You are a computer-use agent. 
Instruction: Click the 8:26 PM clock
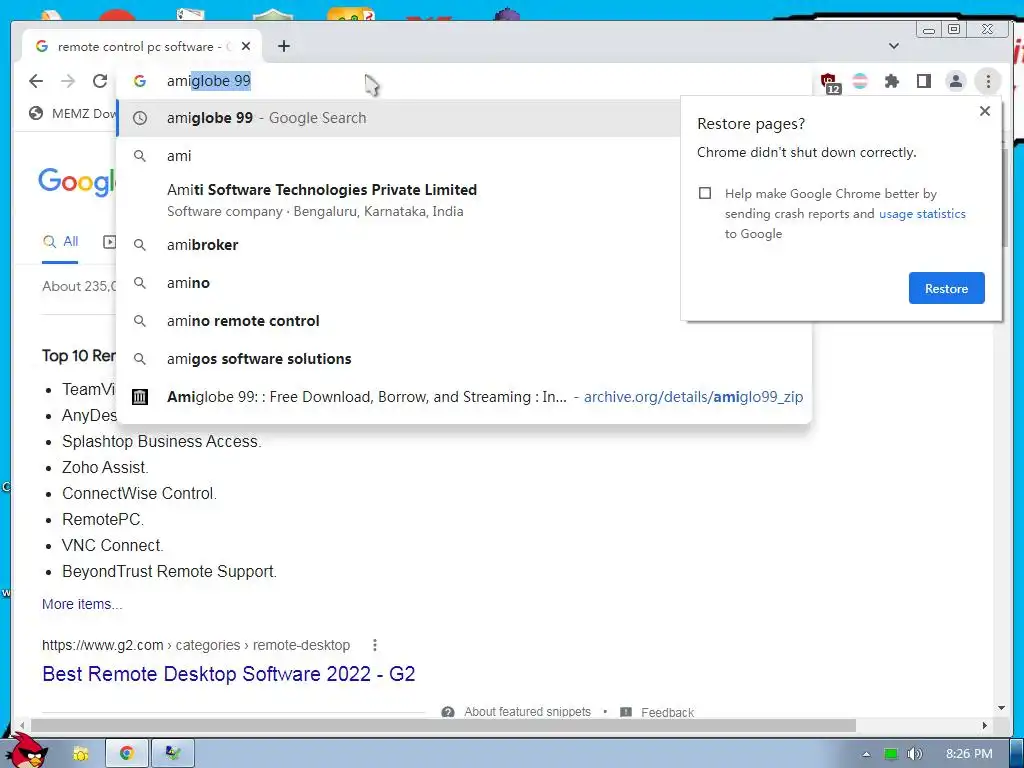[969, 754]
